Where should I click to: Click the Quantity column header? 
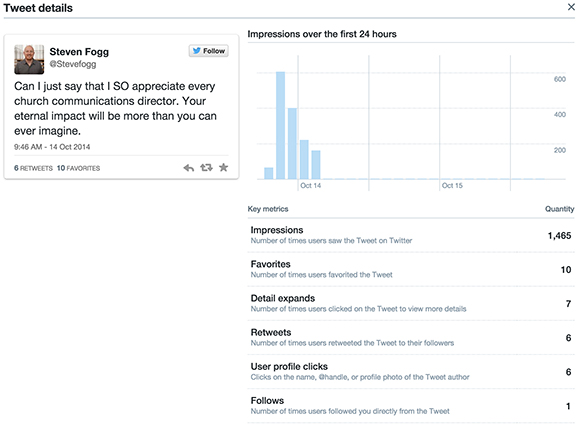[x=559, y=209]
